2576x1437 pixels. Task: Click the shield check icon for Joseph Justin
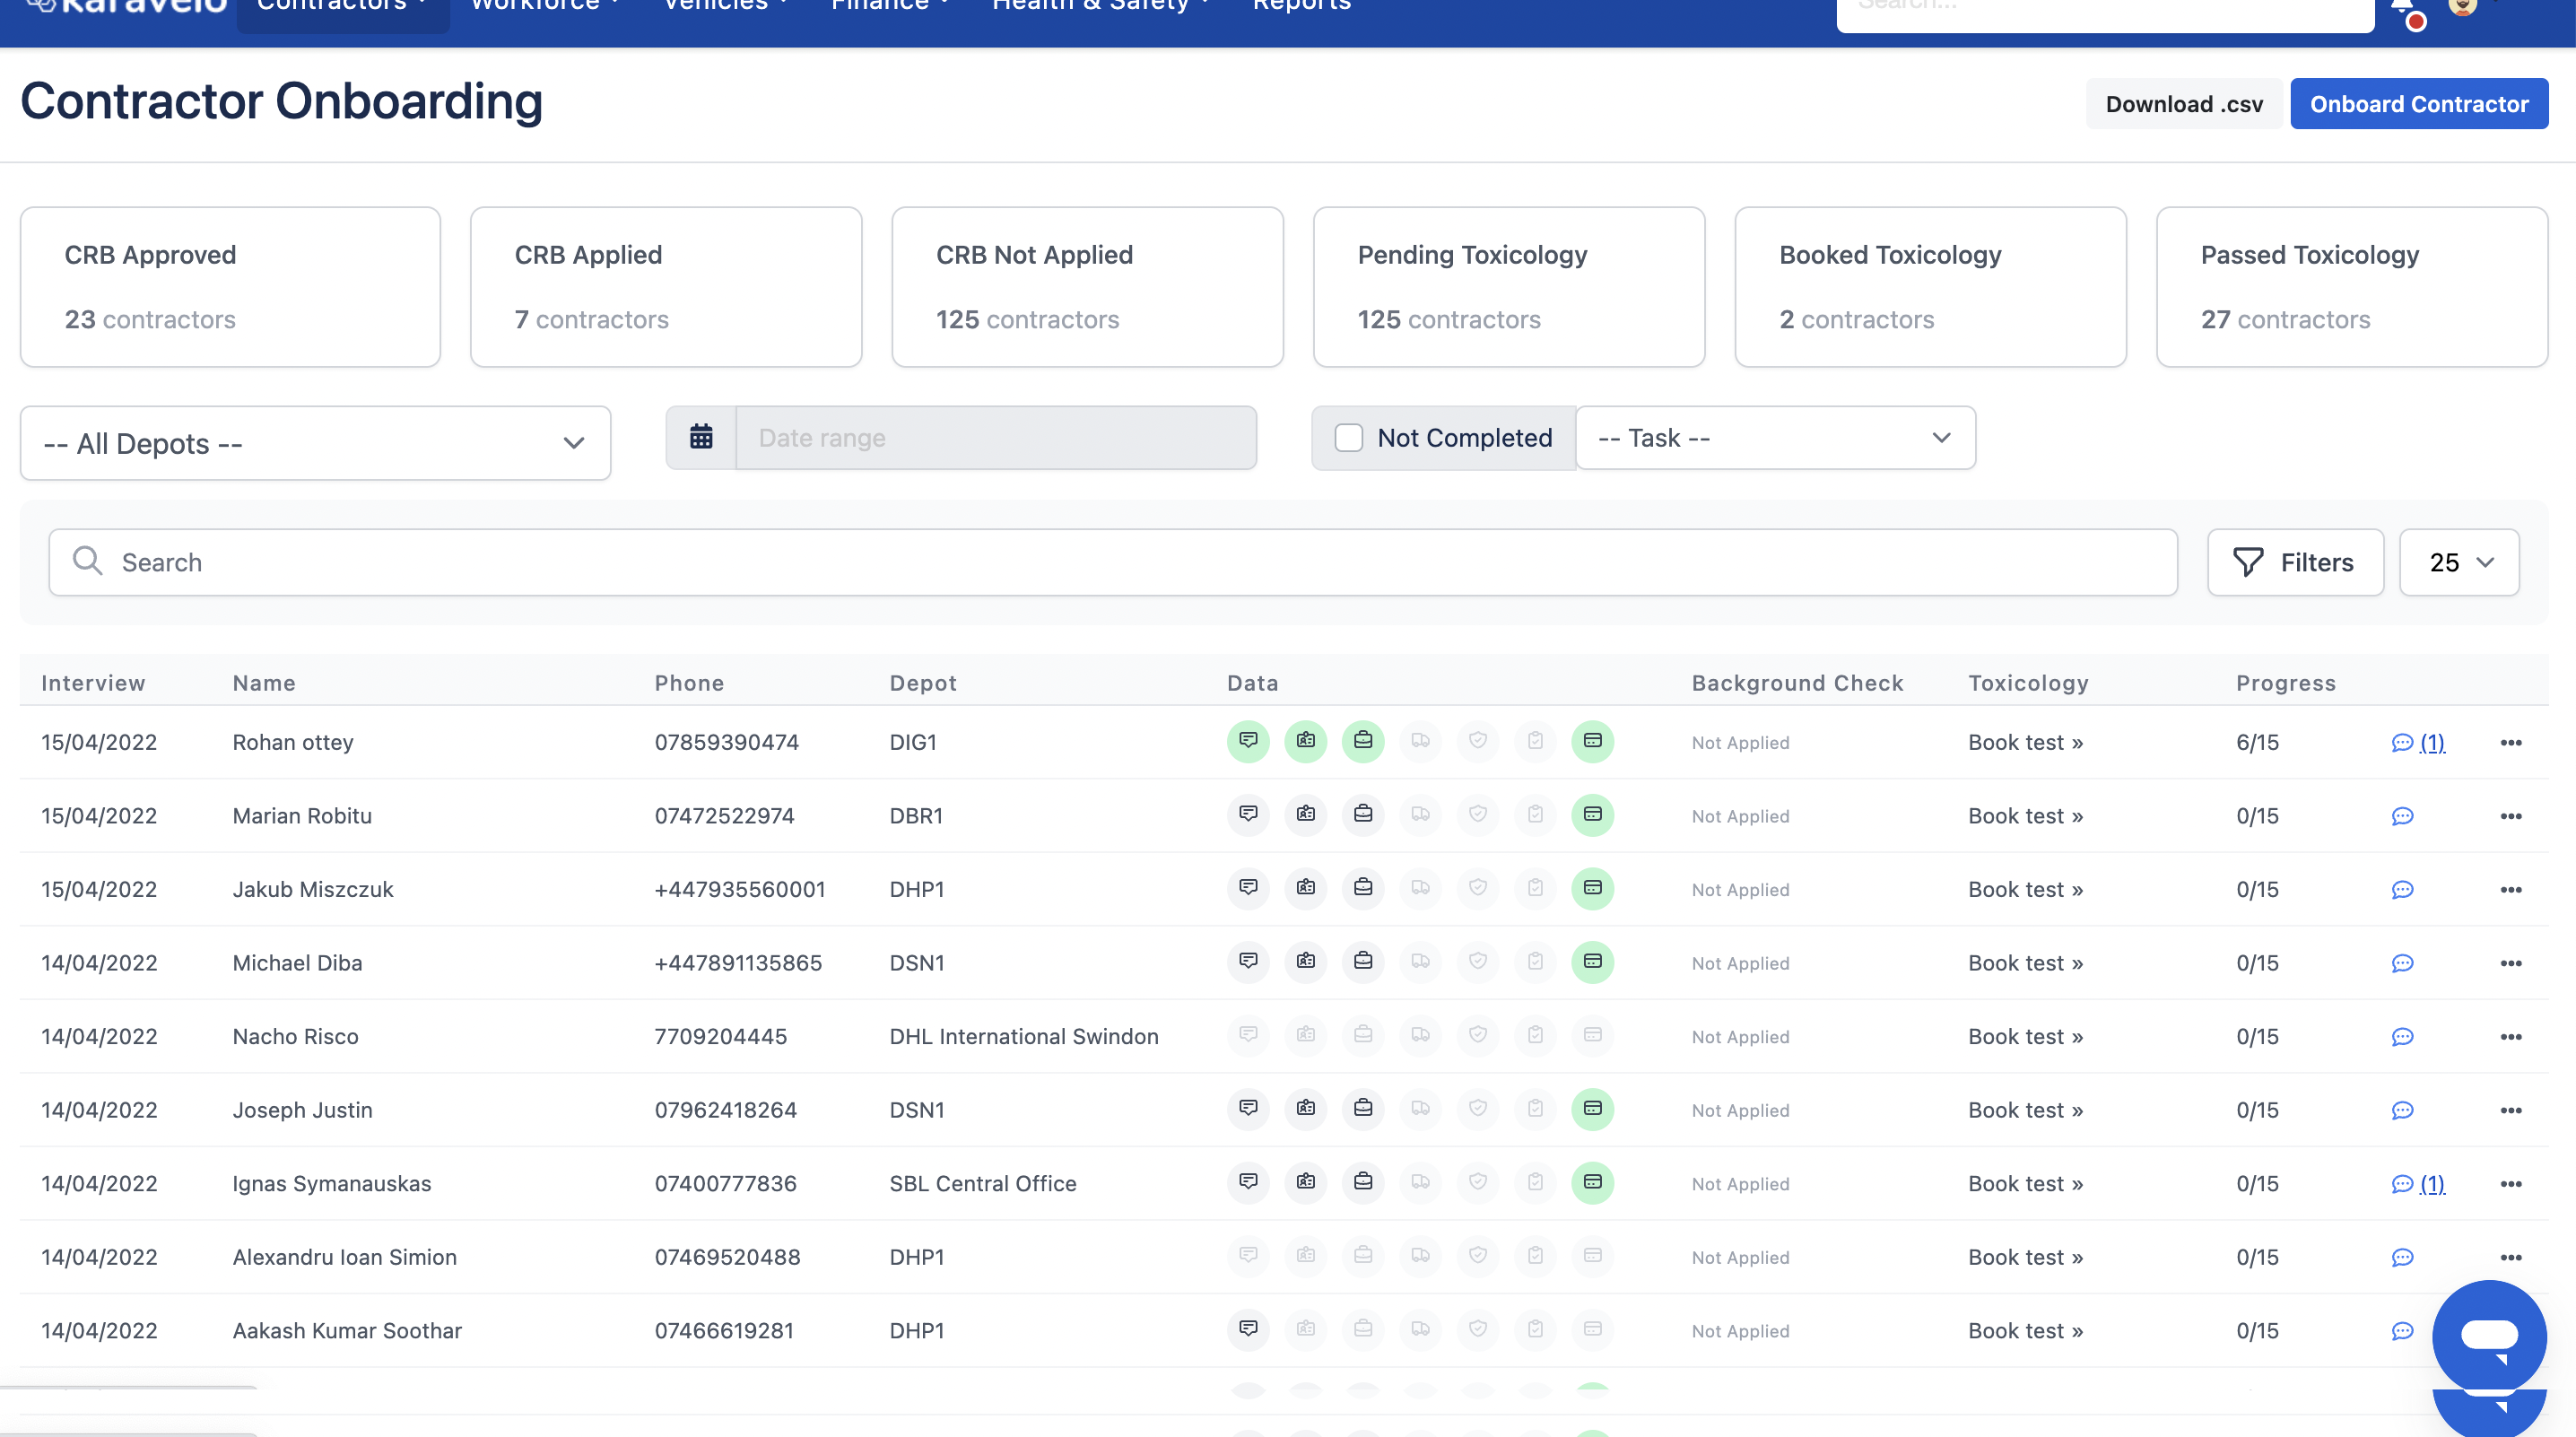(1477, 1108)
